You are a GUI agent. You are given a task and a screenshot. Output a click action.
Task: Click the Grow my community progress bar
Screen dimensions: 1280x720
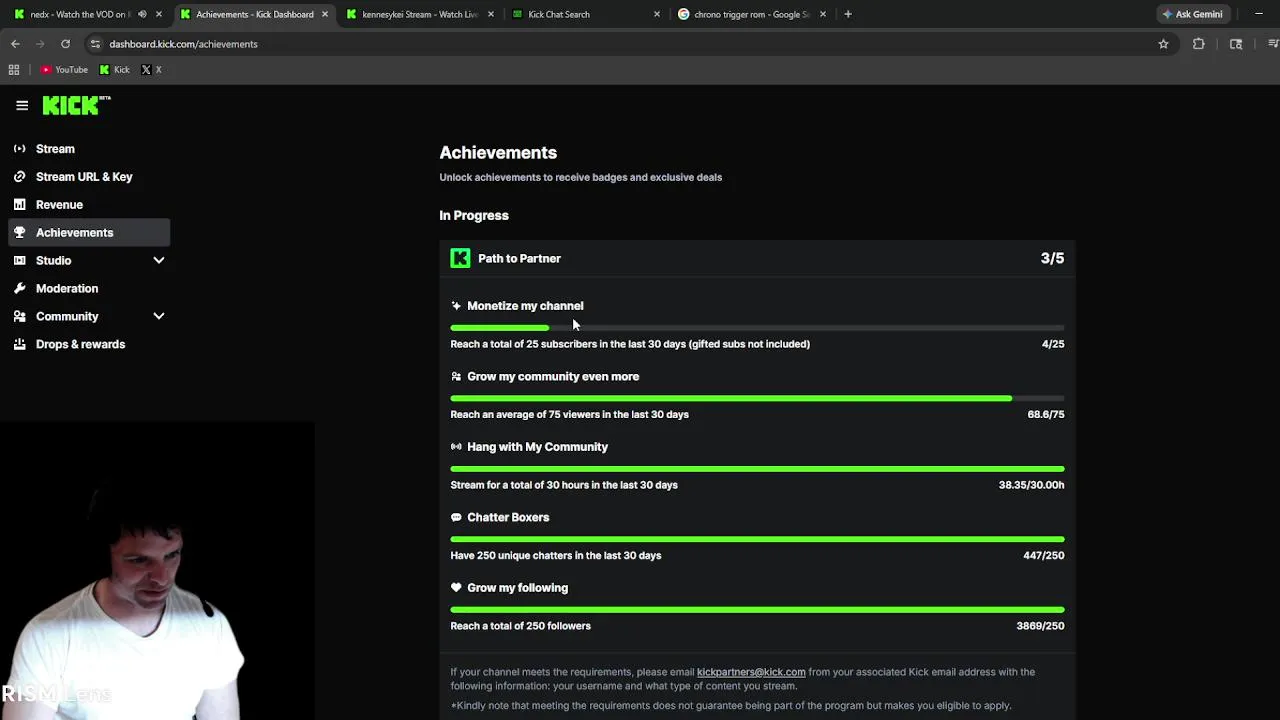tap(757, 398)
